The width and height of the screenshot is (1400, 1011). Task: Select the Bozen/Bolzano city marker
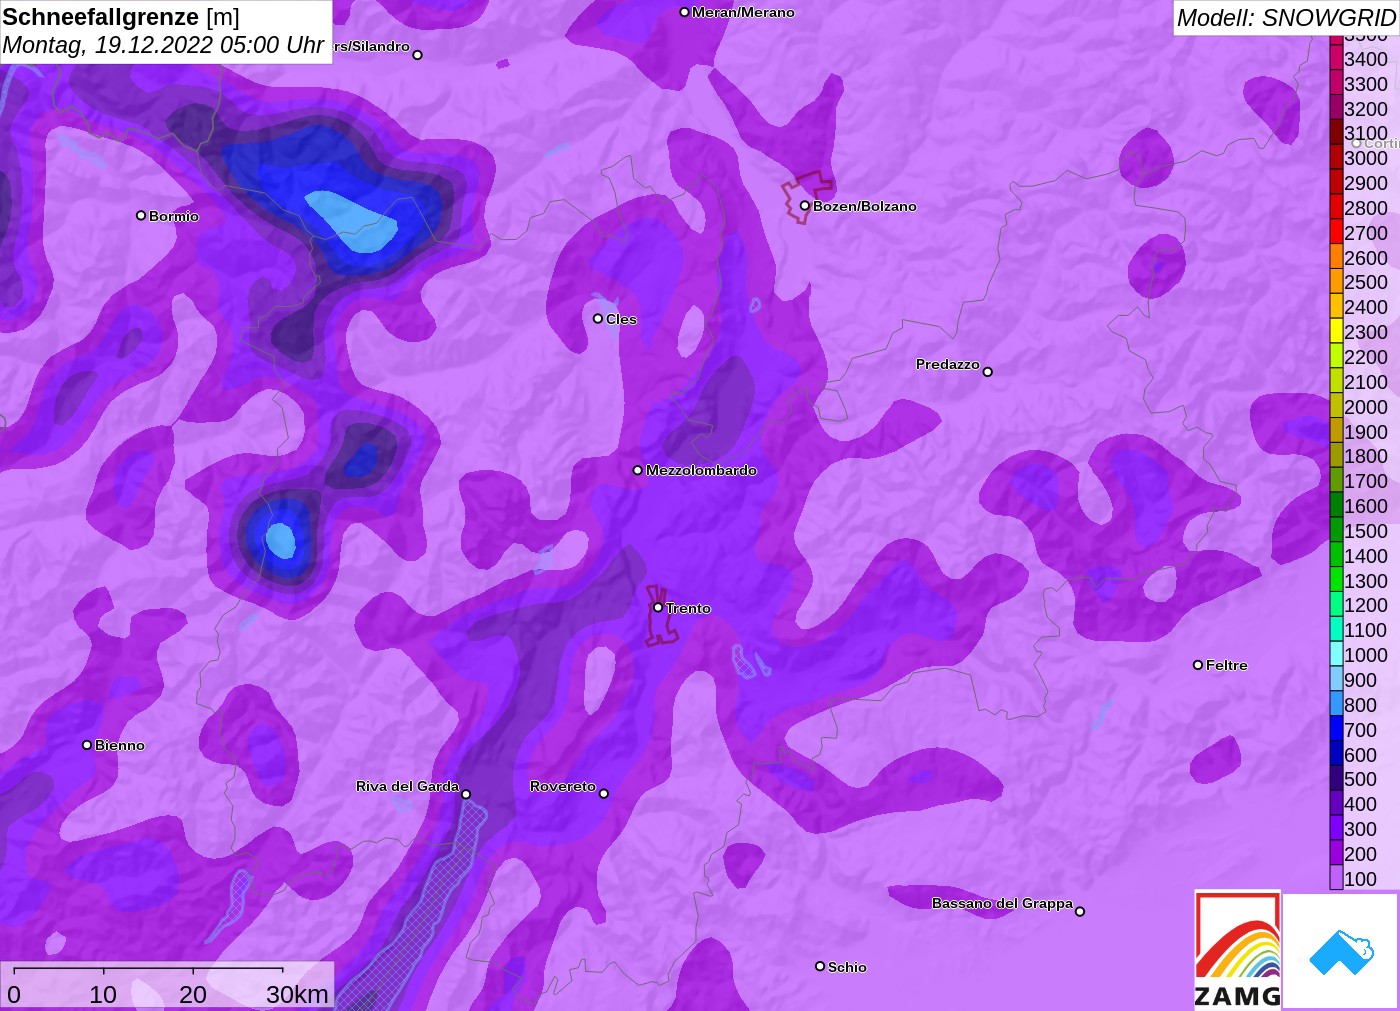pos(804,206)
